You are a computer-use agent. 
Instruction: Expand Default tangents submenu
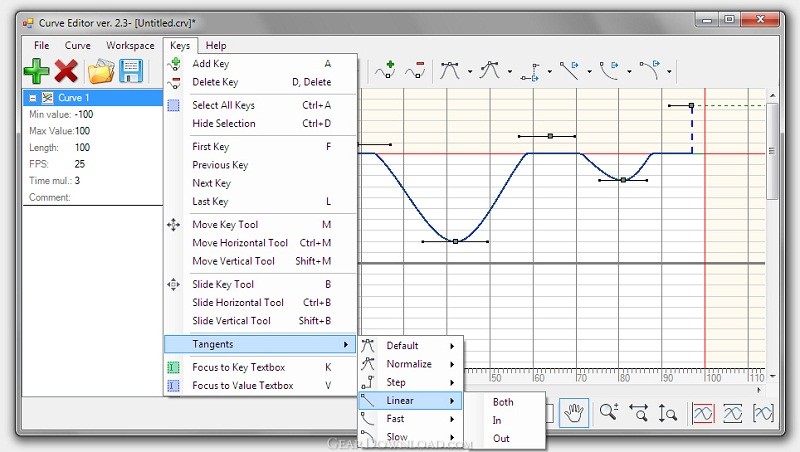(411, 346)
